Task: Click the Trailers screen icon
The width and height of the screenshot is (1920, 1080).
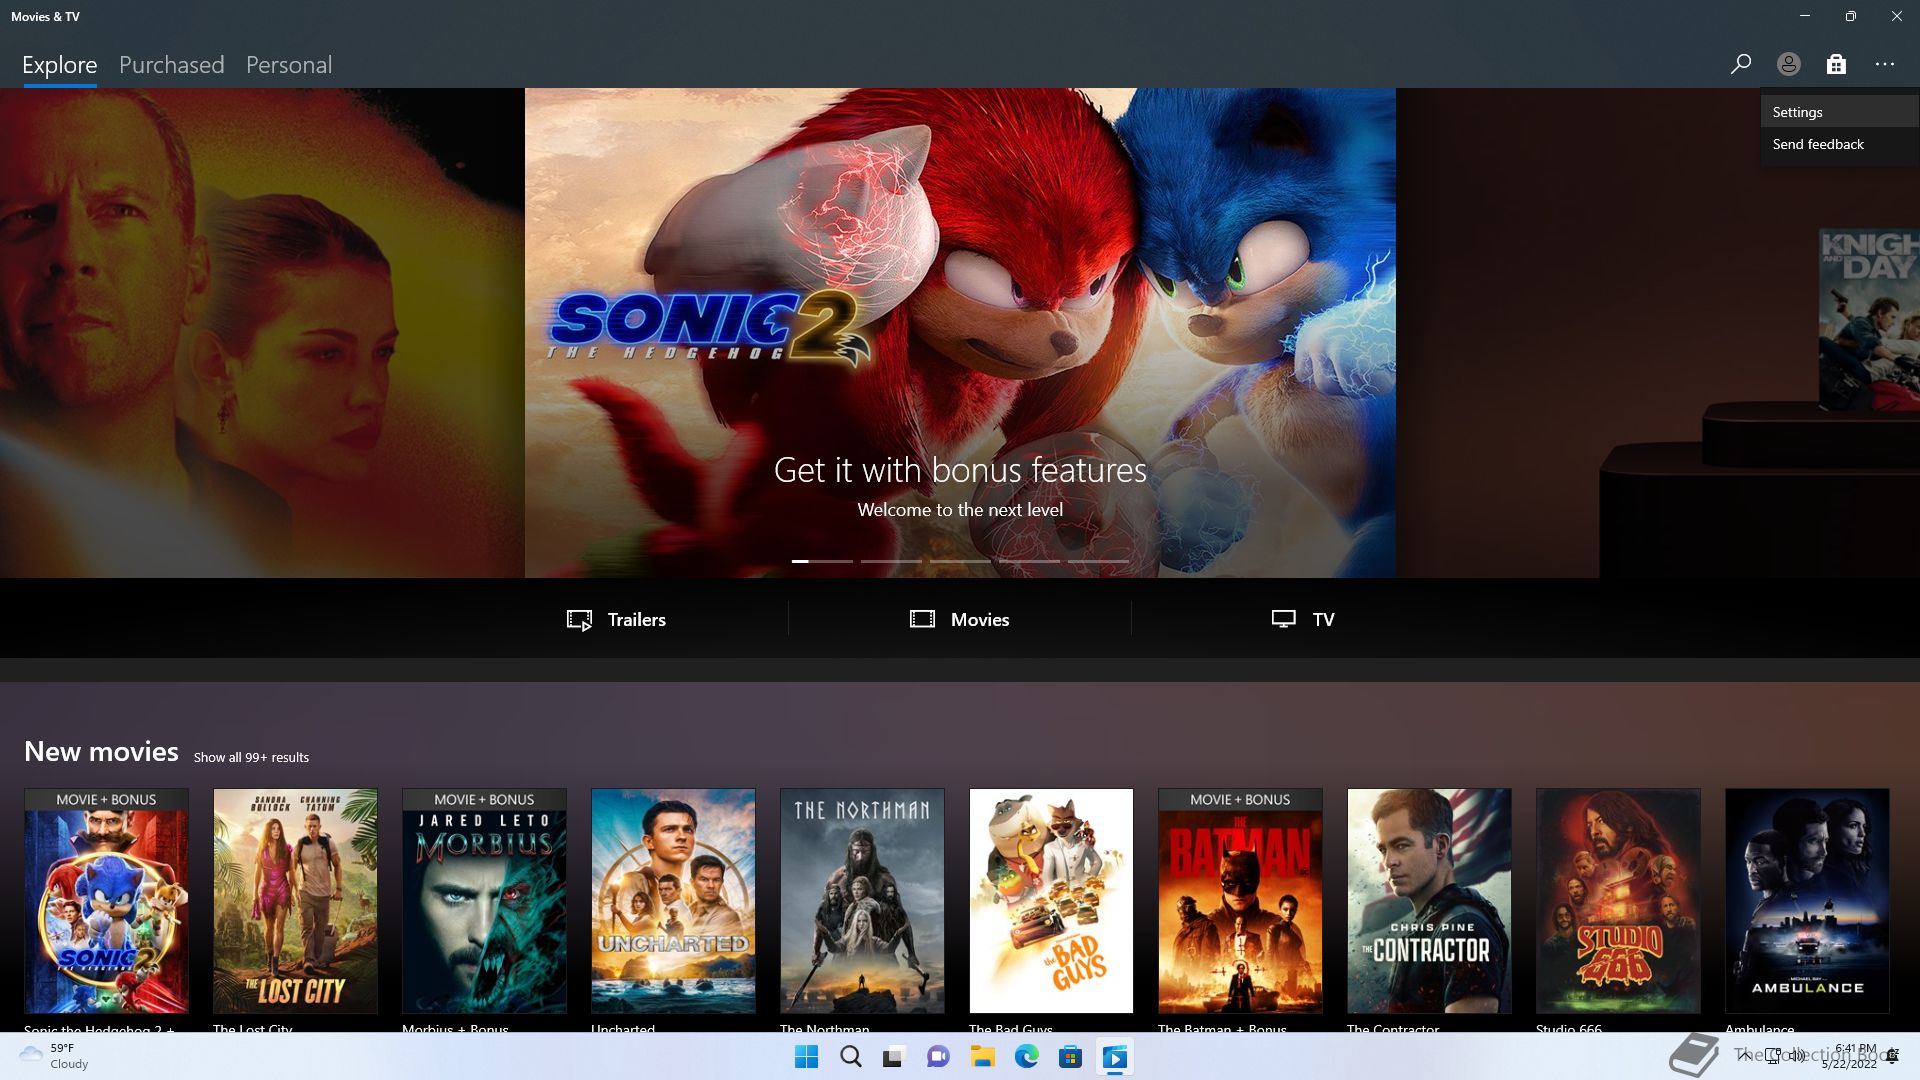Action: click(579, 620)
